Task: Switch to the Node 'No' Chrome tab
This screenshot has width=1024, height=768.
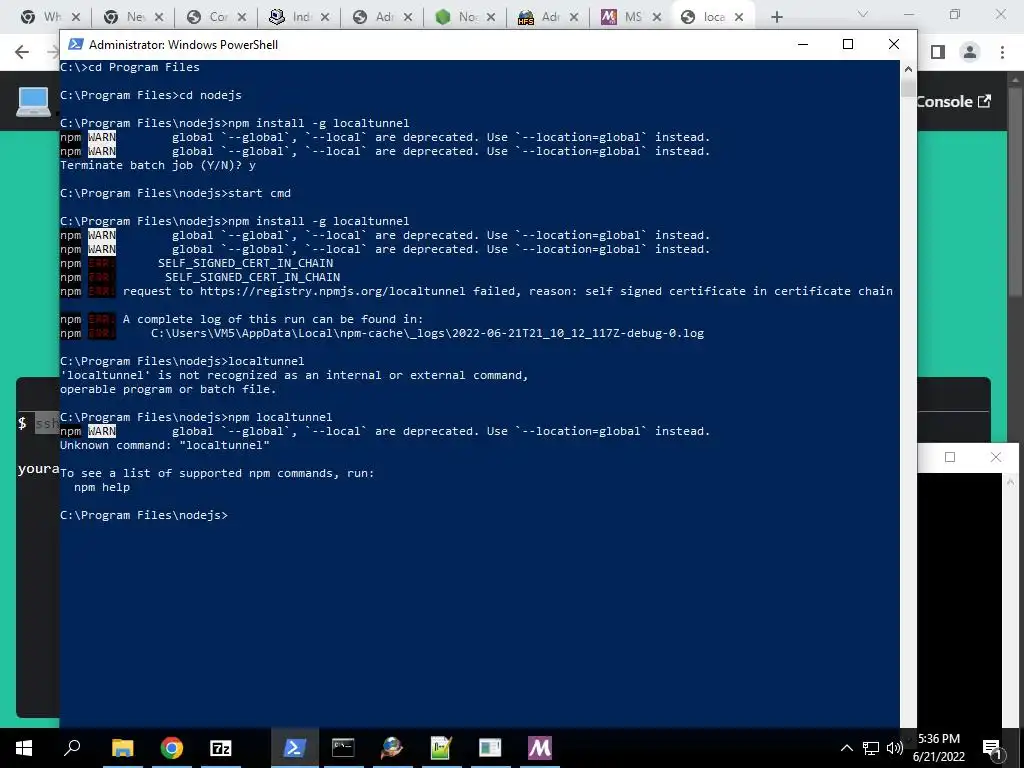Action: (x=456, y=17)
